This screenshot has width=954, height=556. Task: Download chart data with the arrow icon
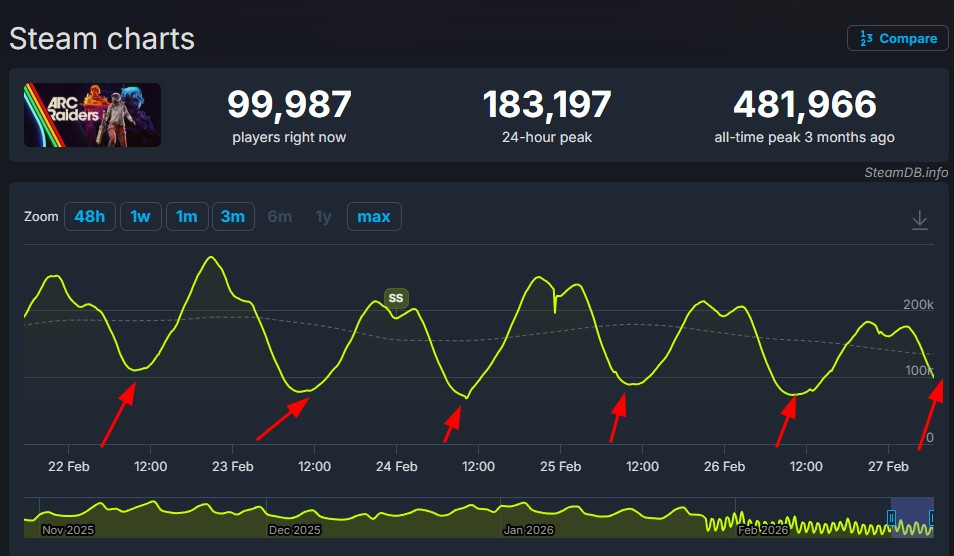click(919, 220)
